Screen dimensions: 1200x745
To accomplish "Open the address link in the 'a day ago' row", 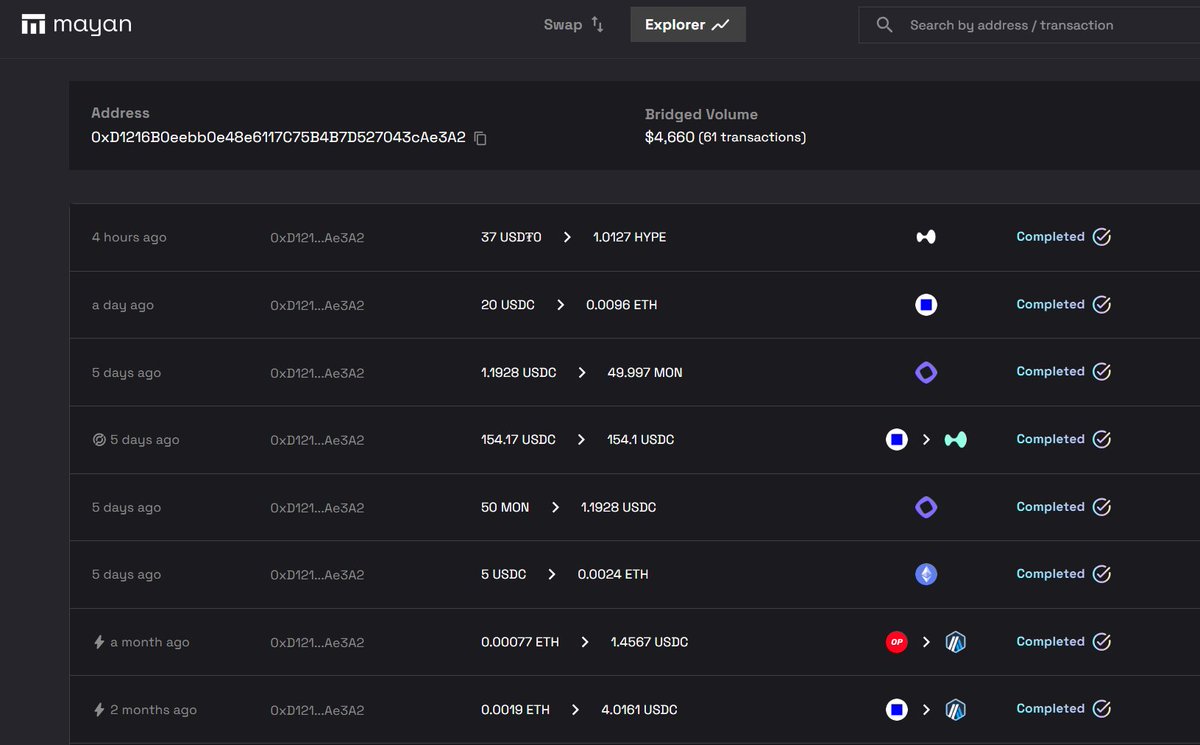I will coord(317,305).
